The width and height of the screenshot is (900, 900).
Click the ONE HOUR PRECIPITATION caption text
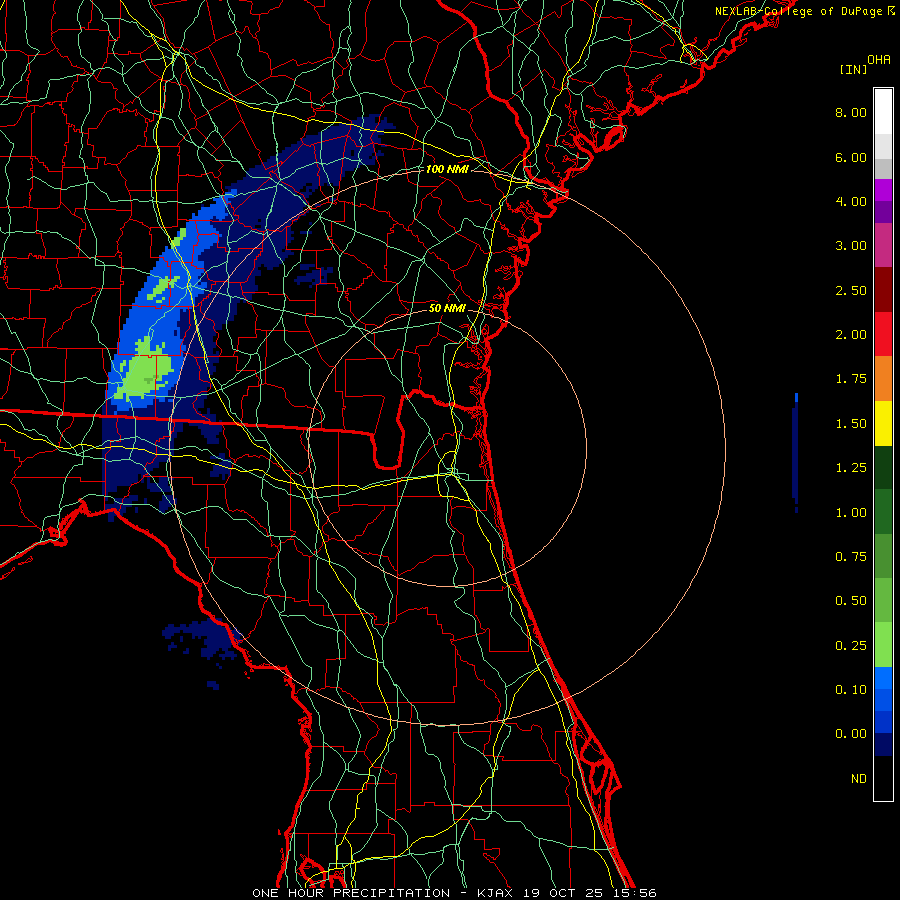351,893
